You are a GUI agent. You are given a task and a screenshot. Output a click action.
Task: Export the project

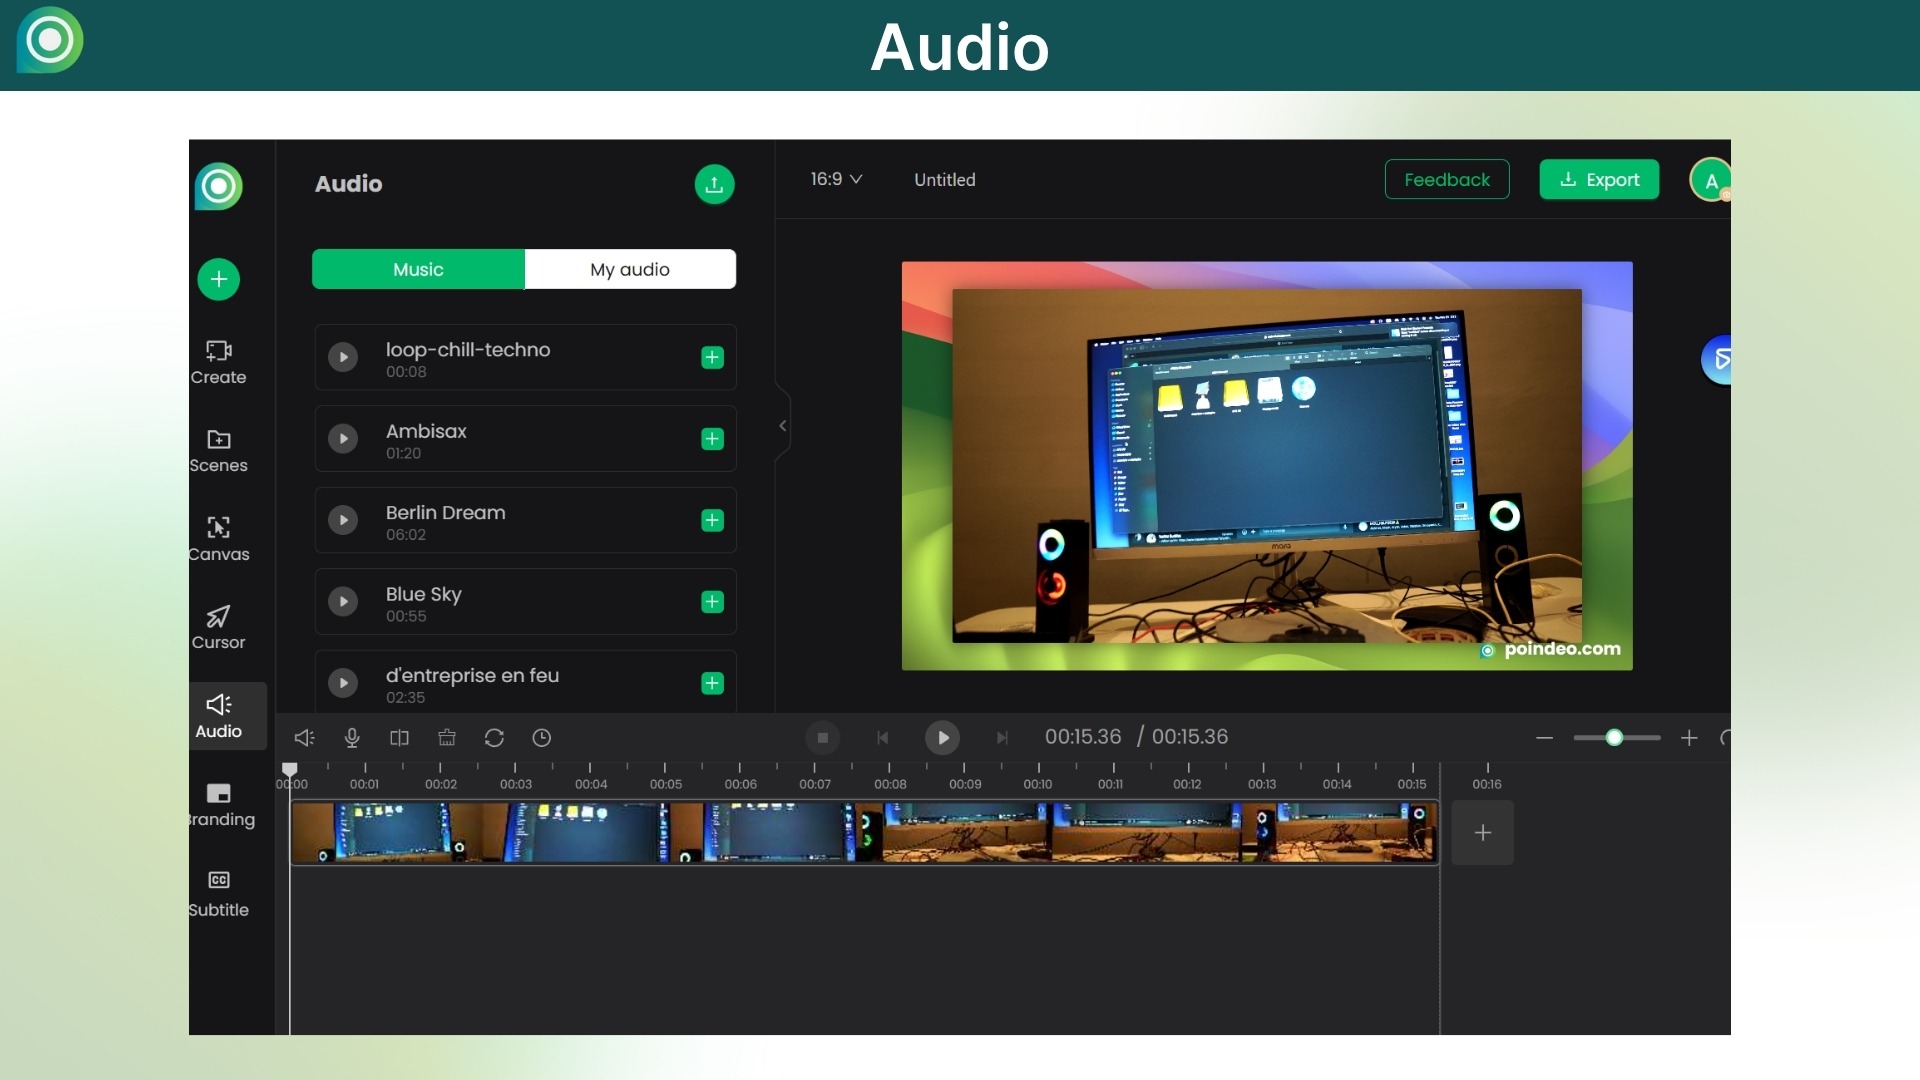[x=1598, y=179]
